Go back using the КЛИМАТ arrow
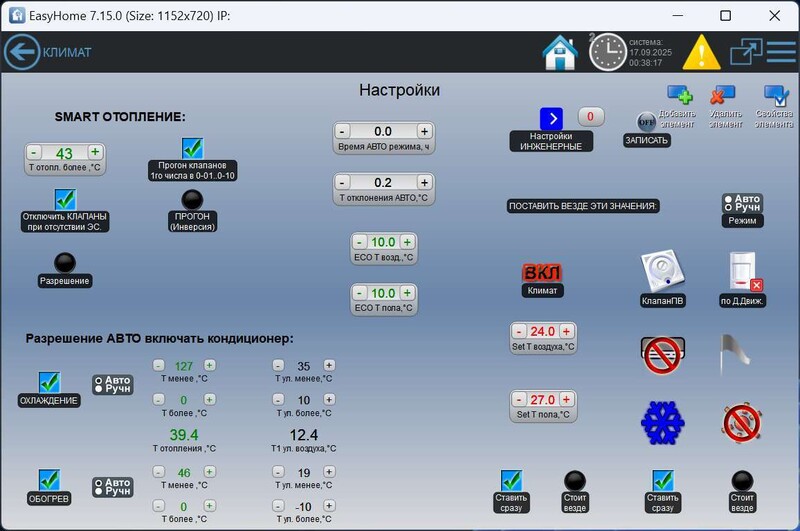Viewport: 800px width, 531px height. click(20, 52)
